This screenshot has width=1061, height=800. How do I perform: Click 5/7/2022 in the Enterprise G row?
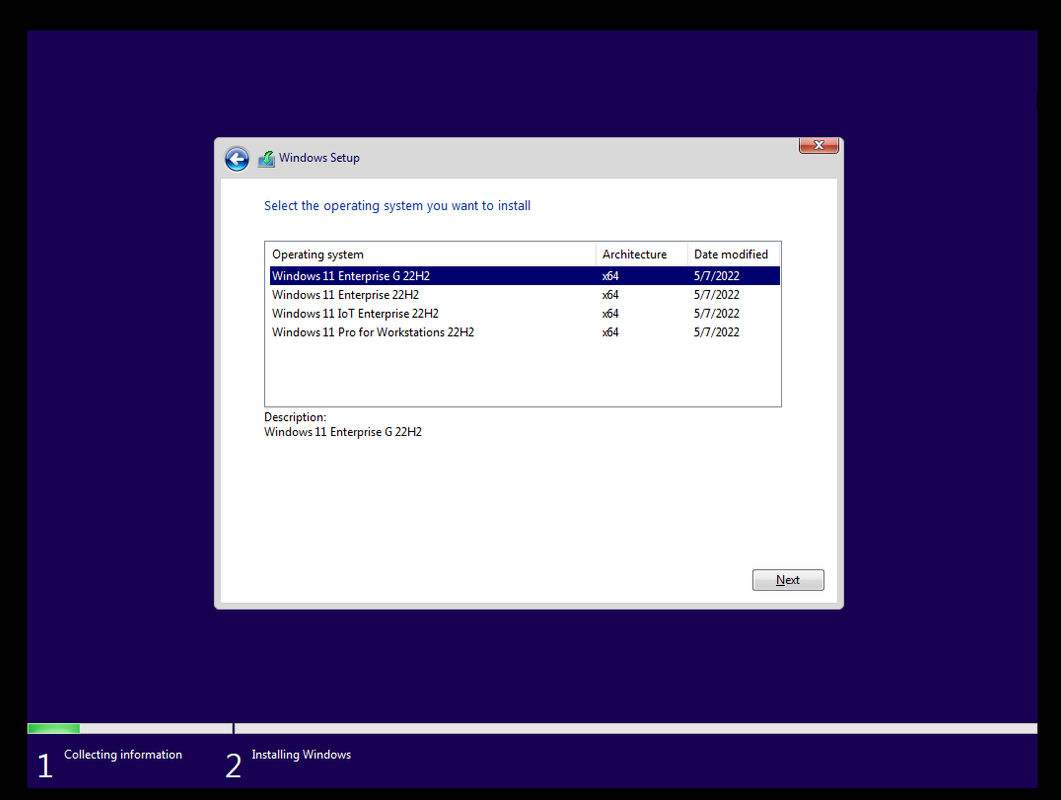(716, 275)
